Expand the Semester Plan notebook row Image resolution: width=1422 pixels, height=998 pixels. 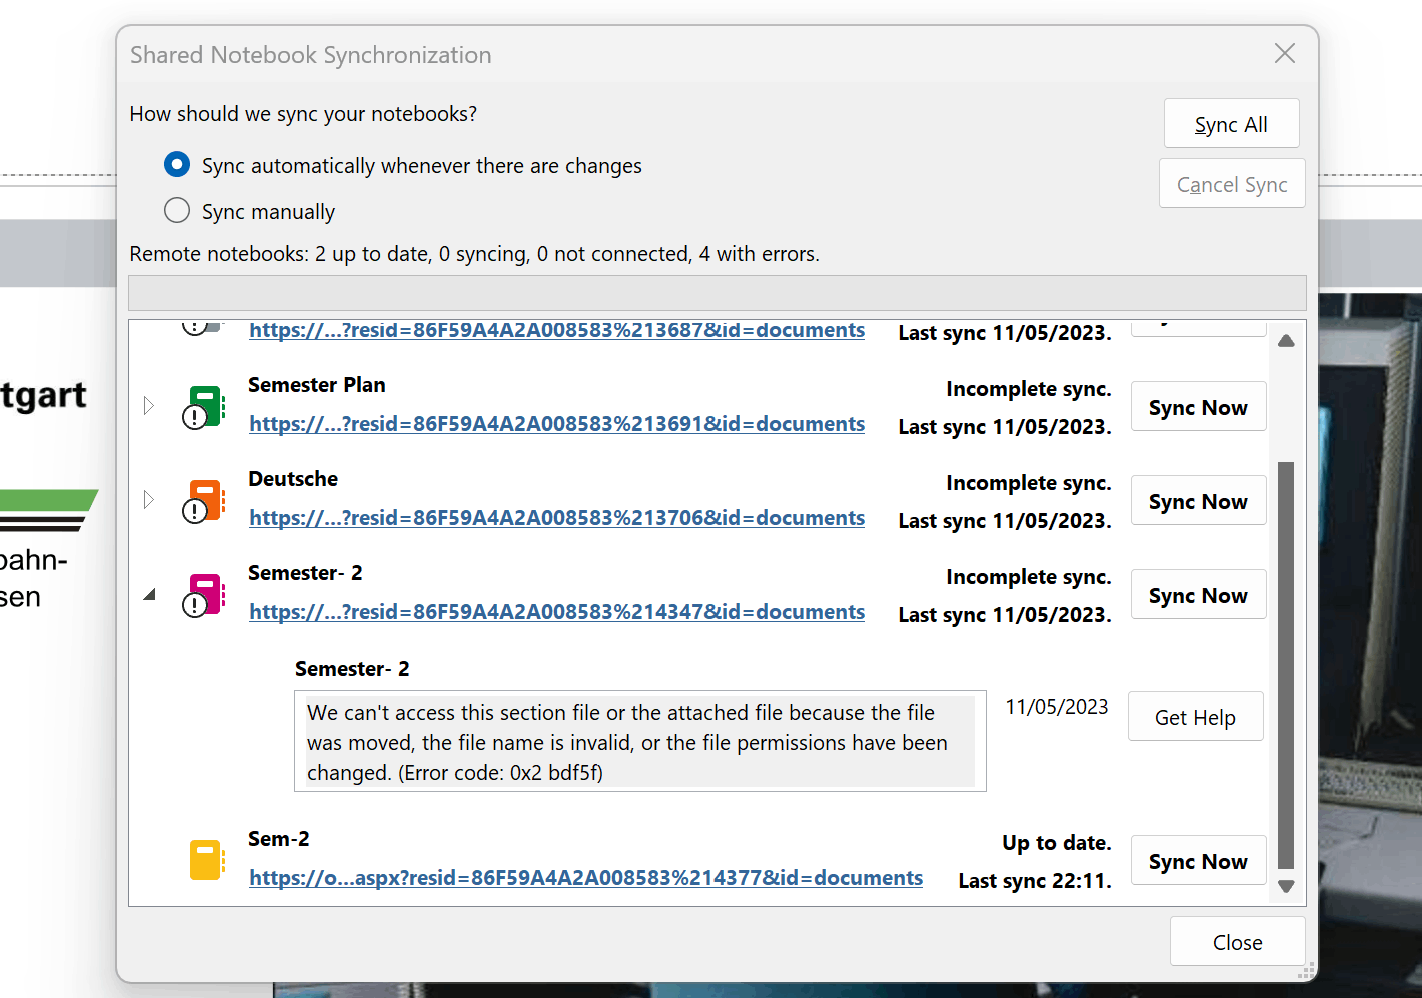pyautogui.click(x=149, y=405)
